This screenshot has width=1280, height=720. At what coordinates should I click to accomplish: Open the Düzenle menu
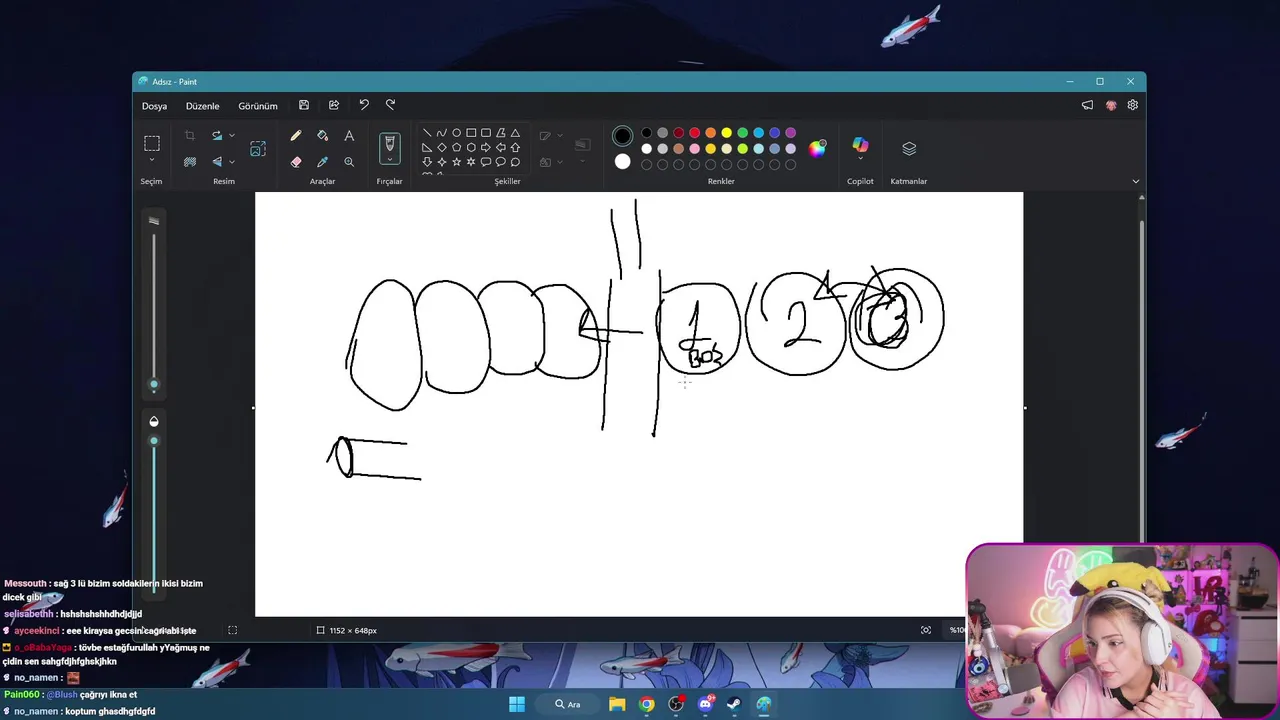[202, 106]
